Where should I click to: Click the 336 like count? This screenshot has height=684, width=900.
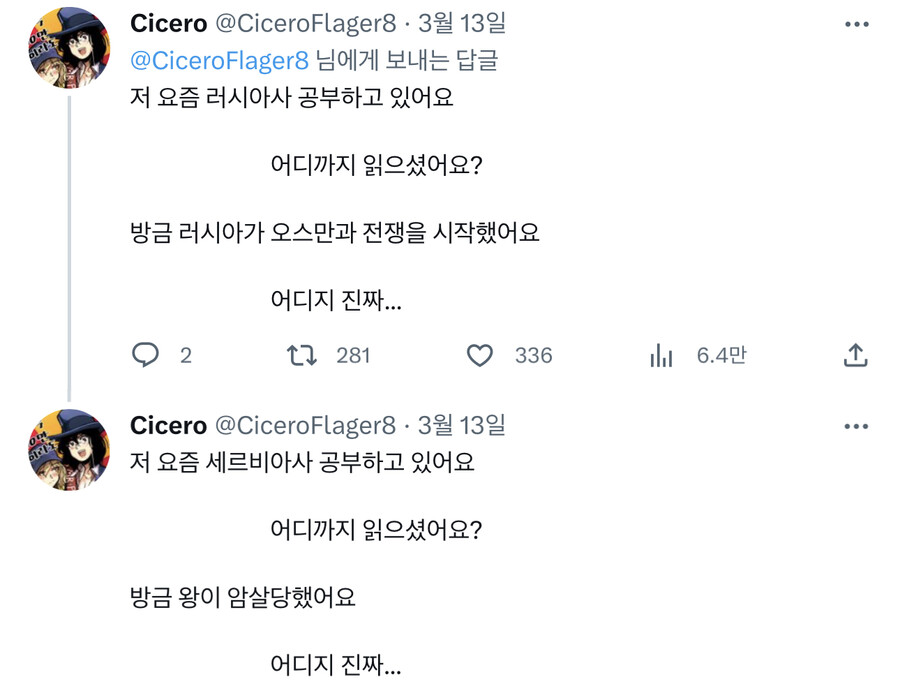pyautogui.click(x=533, y=355)
